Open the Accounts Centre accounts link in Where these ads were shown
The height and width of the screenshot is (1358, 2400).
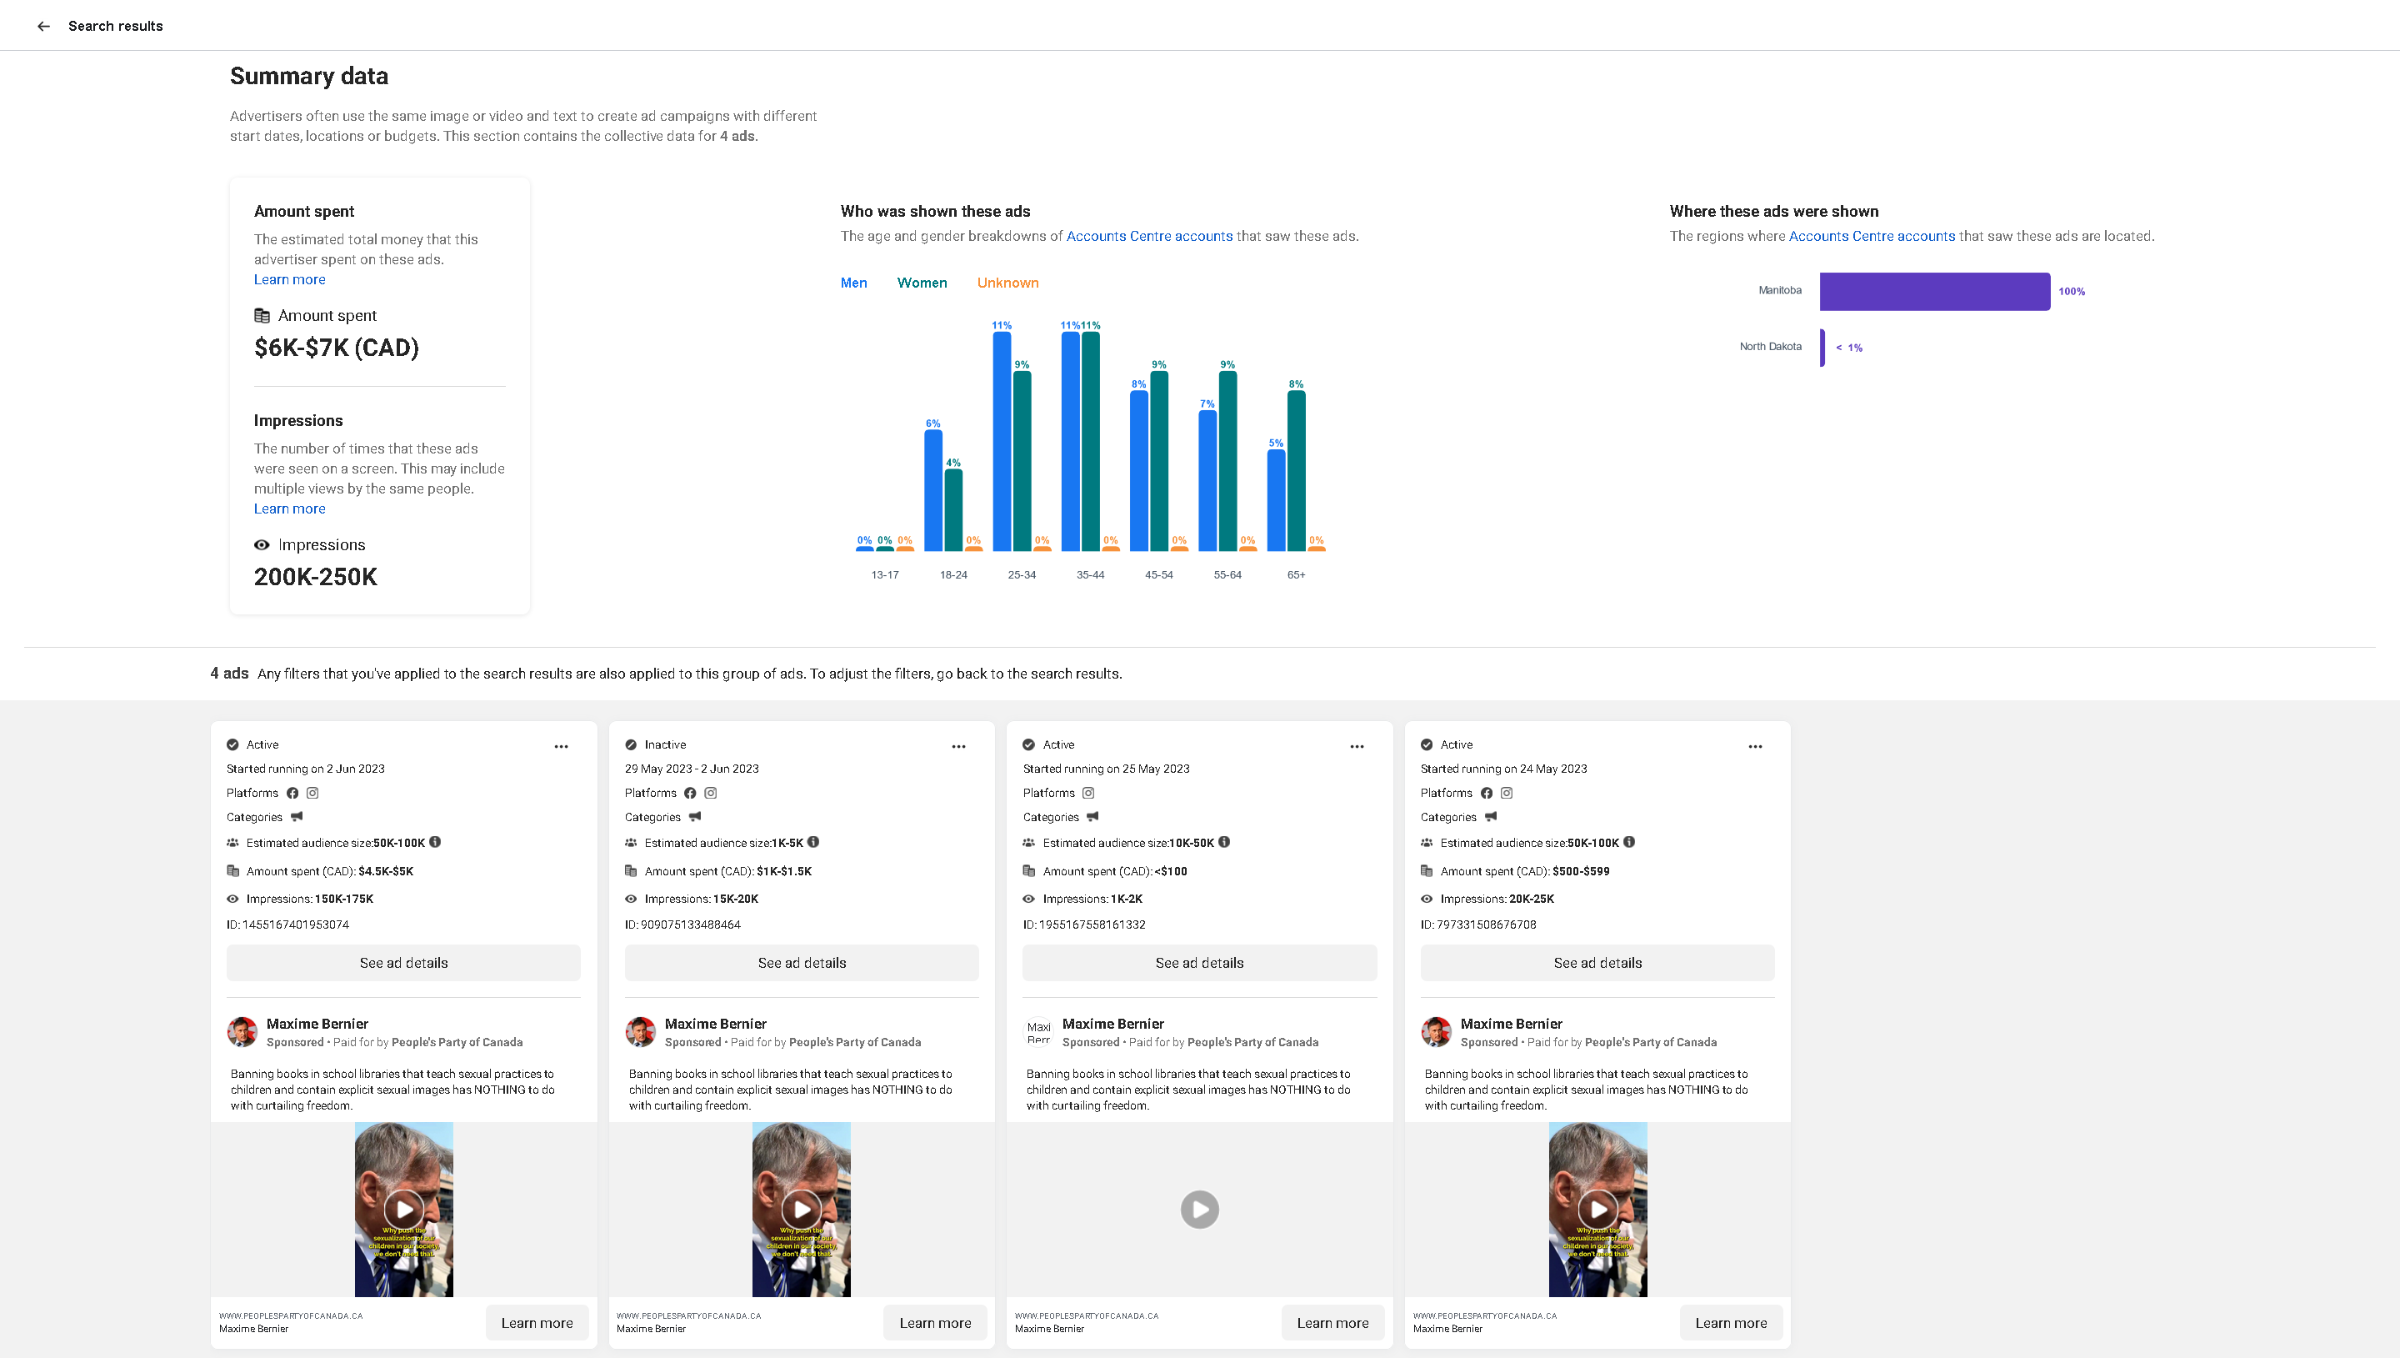pyautogui.click(x=1872, y=237)
